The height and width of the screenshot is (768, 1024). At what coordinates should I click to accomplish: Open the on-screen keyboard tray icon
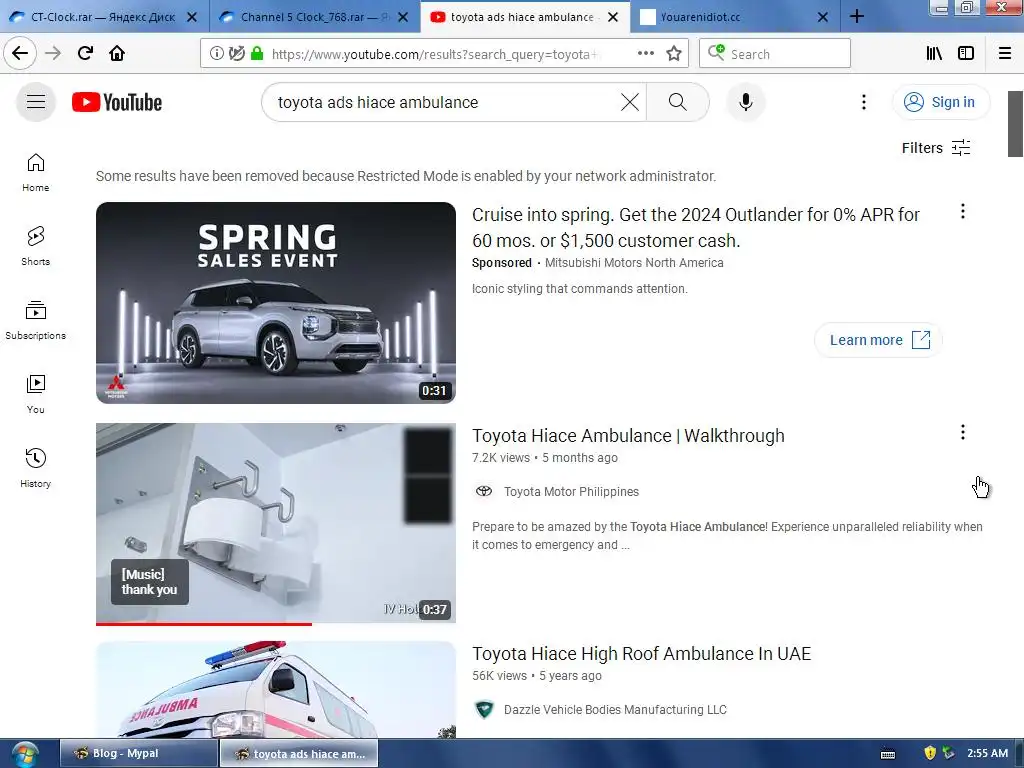(x=888, y=754)
